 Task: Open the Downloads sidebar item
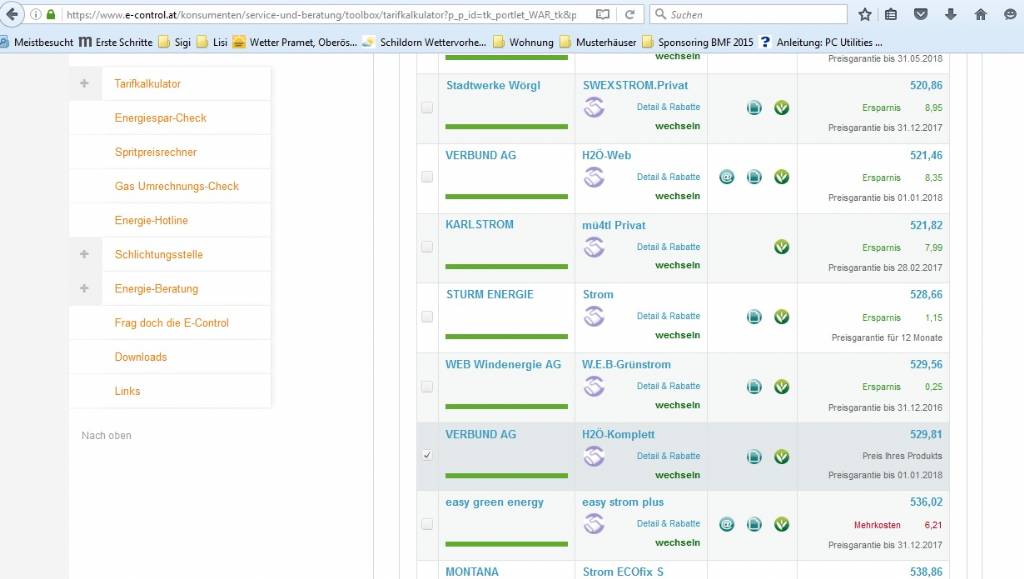point(141,357)
